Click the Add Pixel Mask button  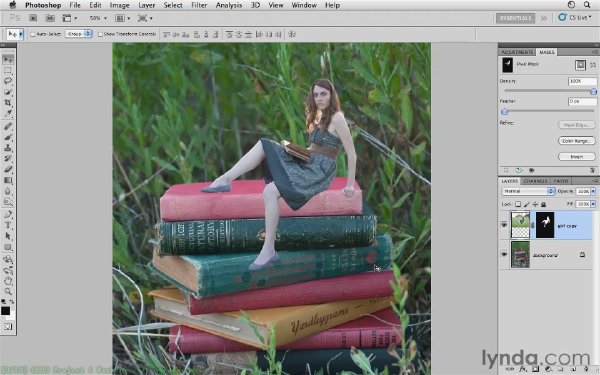[x=580, y=65]
